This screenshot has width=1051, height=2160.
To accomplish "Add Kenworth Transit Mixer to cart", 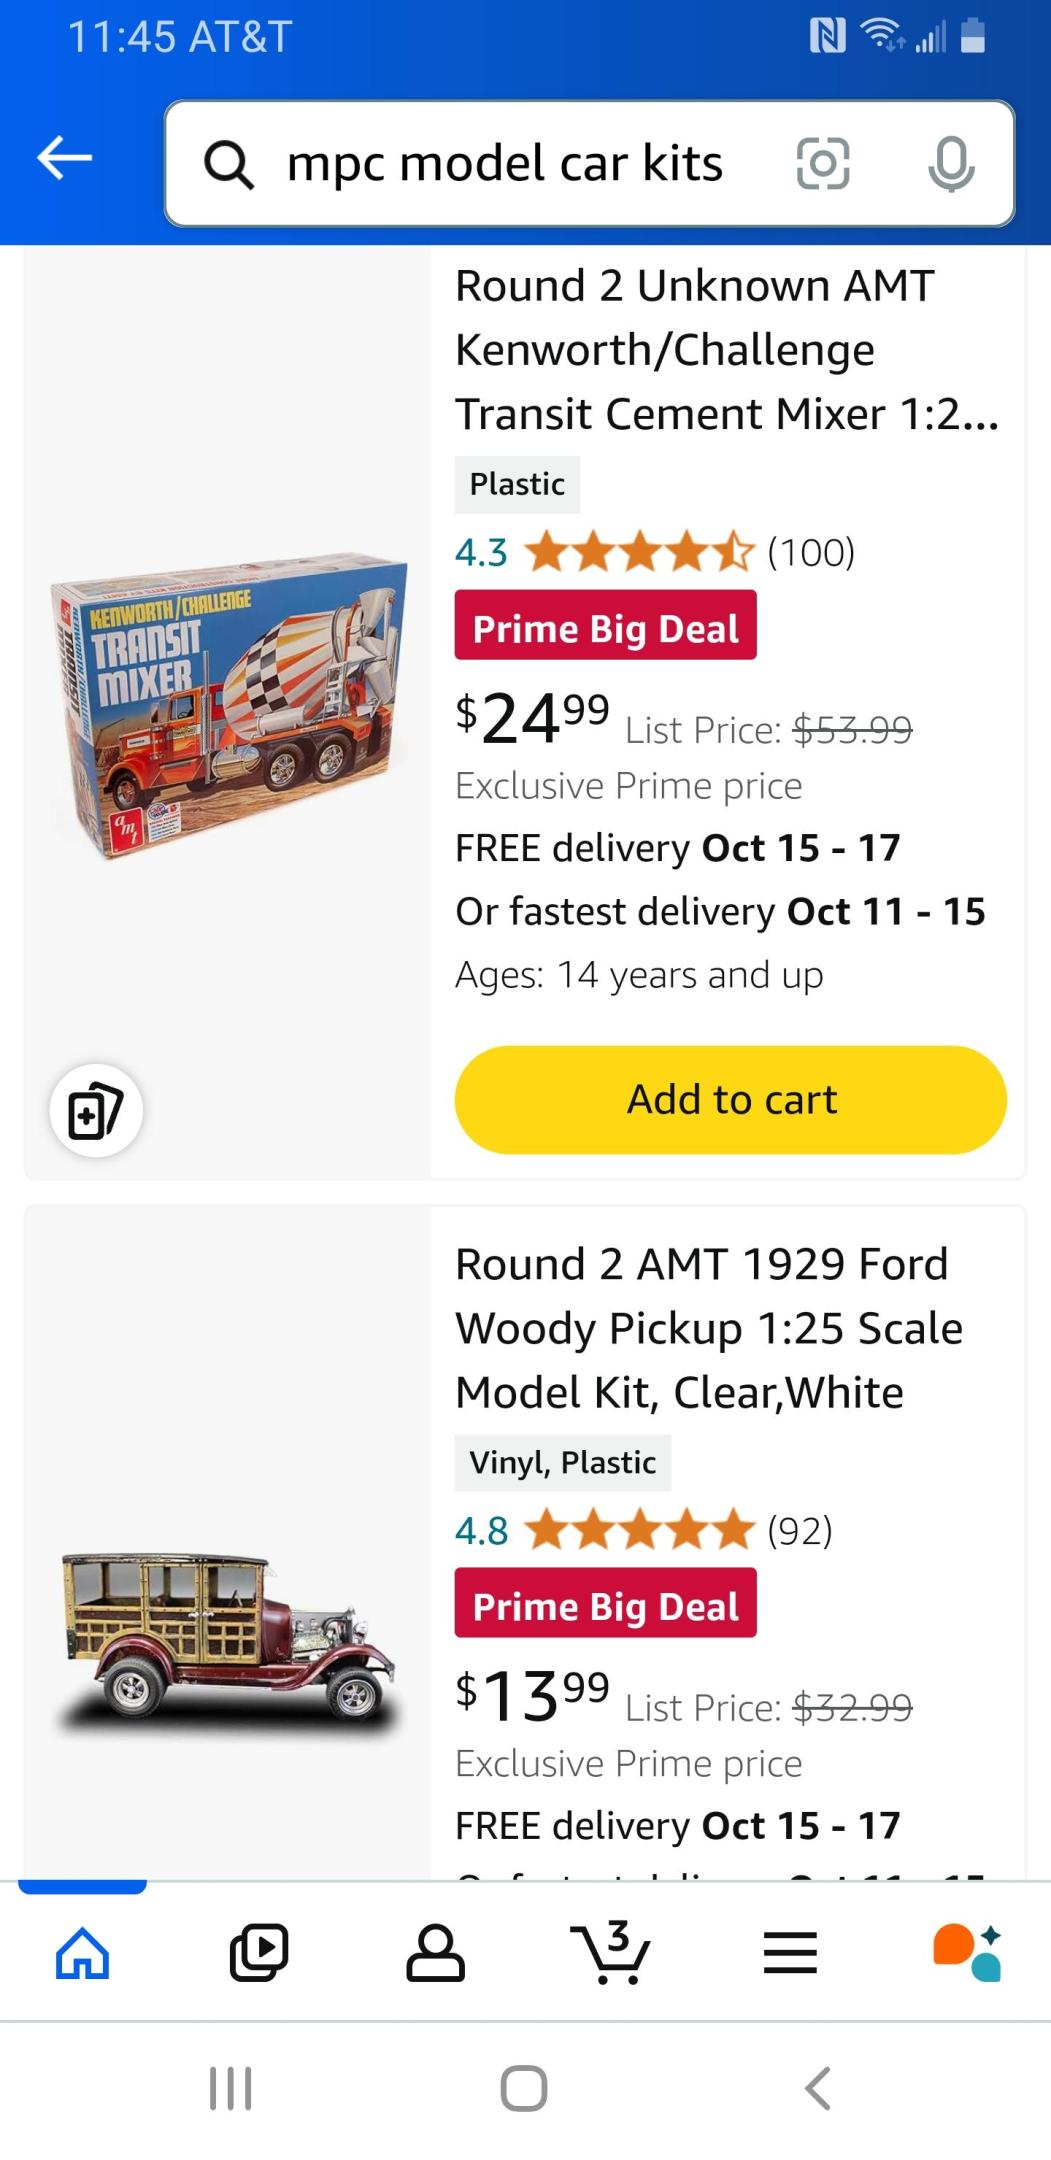I will (730, 1100).
